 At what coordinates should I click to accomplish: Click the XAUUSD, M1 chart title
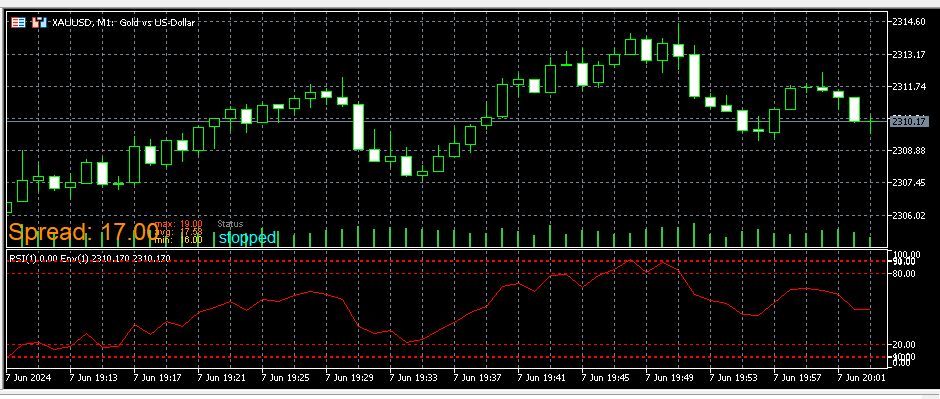click(x=123, y=22)
